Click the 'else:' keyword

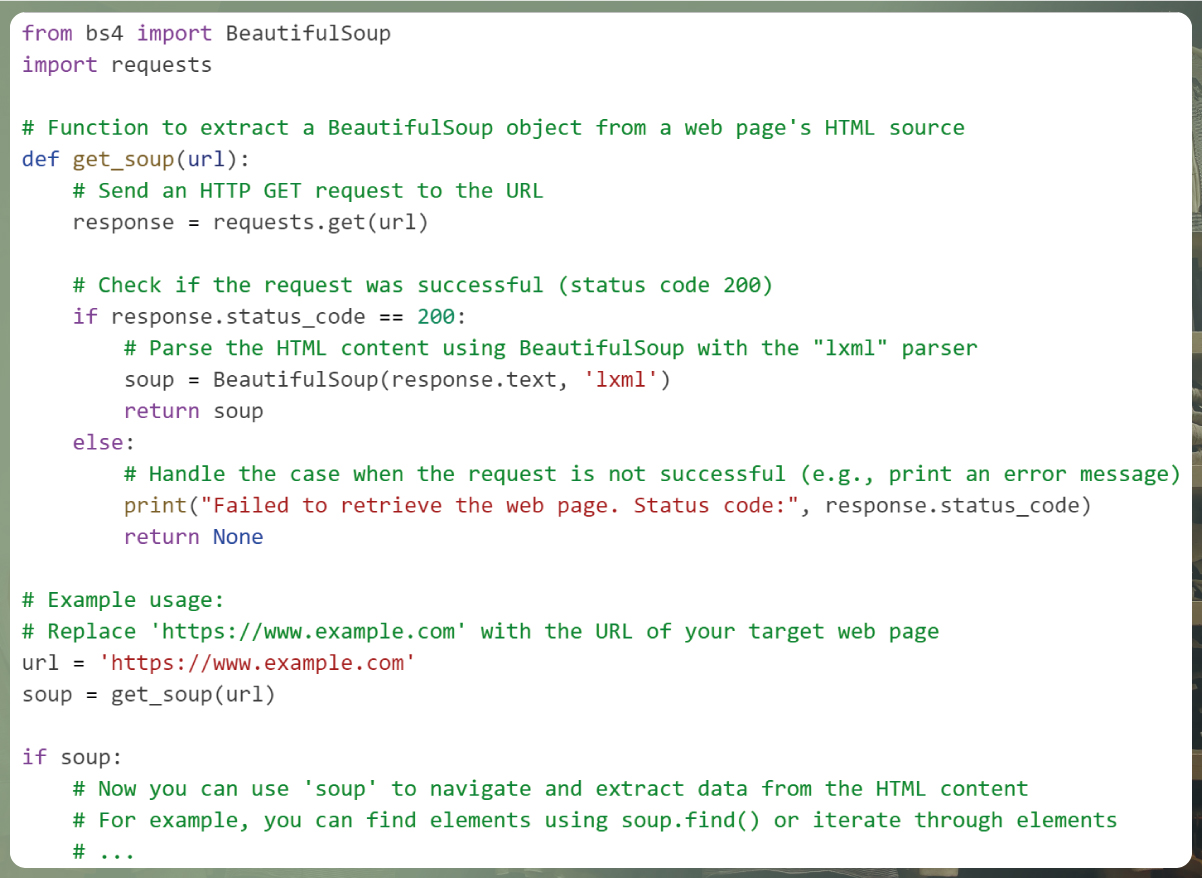(104, 442)
